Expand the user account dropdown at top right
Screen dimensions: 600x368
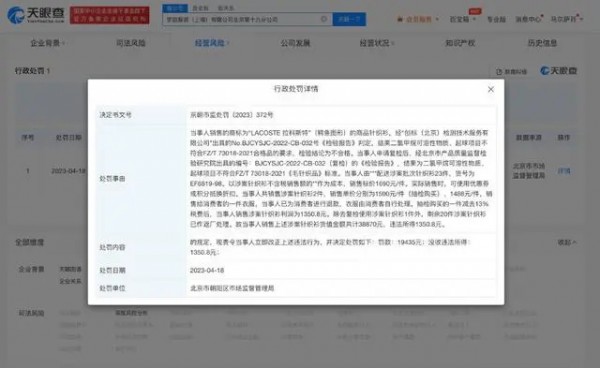pyautogui.click(x=567, y=19)
